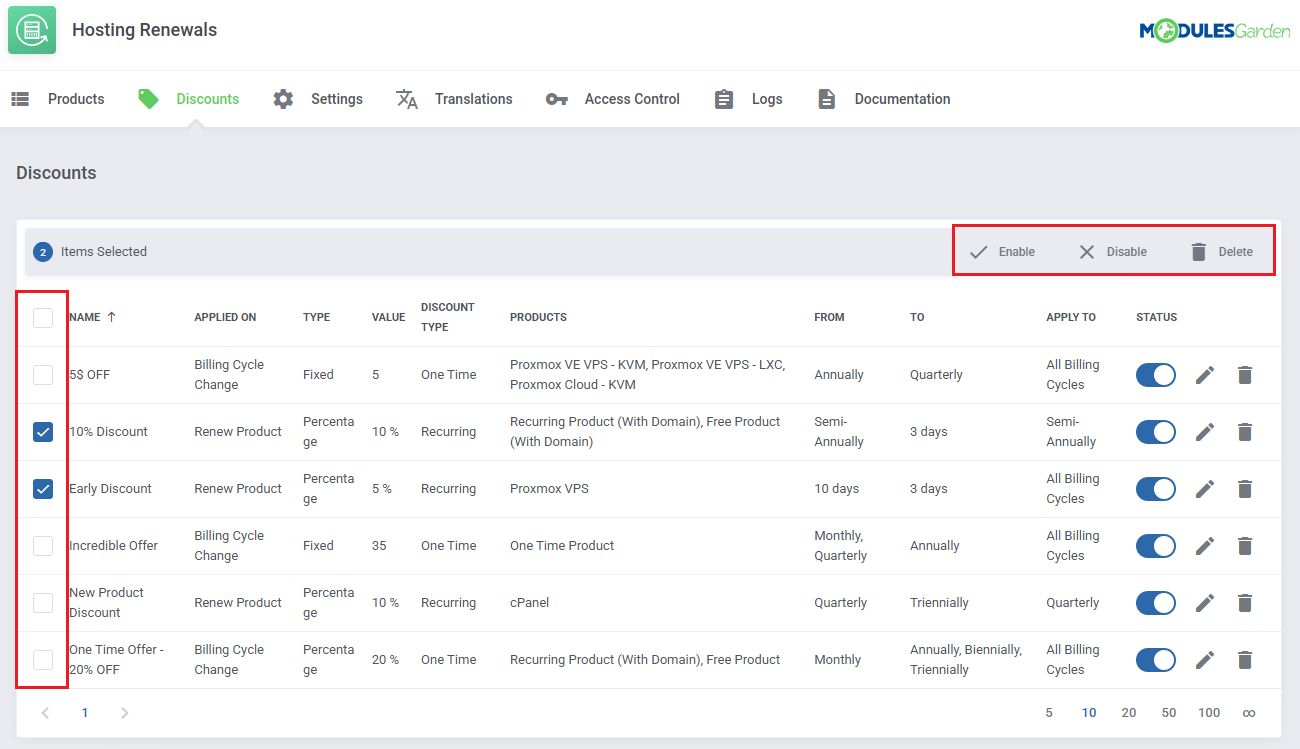
Task: Toggle status switch for Incredible Offer
Action: pos(1156,546)
